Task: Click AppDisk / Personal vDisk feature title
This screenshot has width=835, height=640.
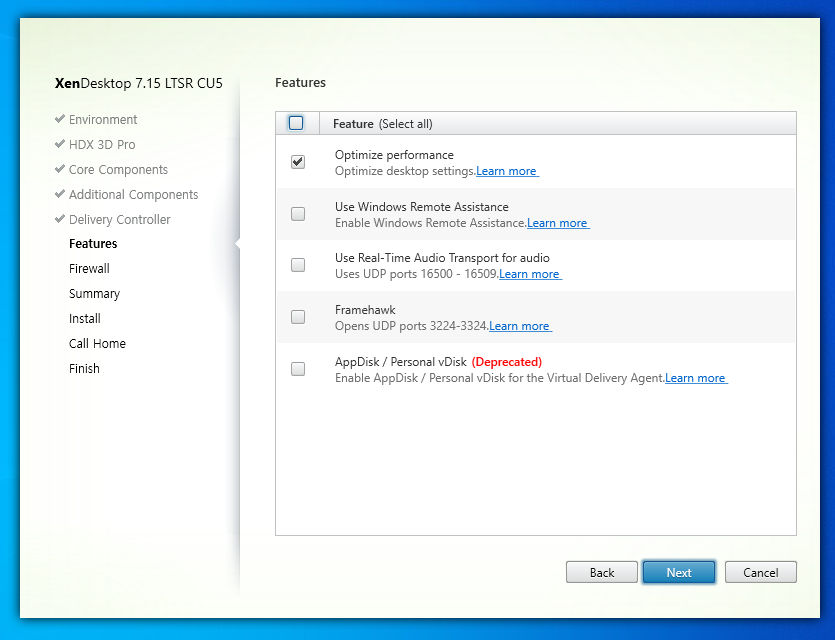Action: tap(401, 362)
